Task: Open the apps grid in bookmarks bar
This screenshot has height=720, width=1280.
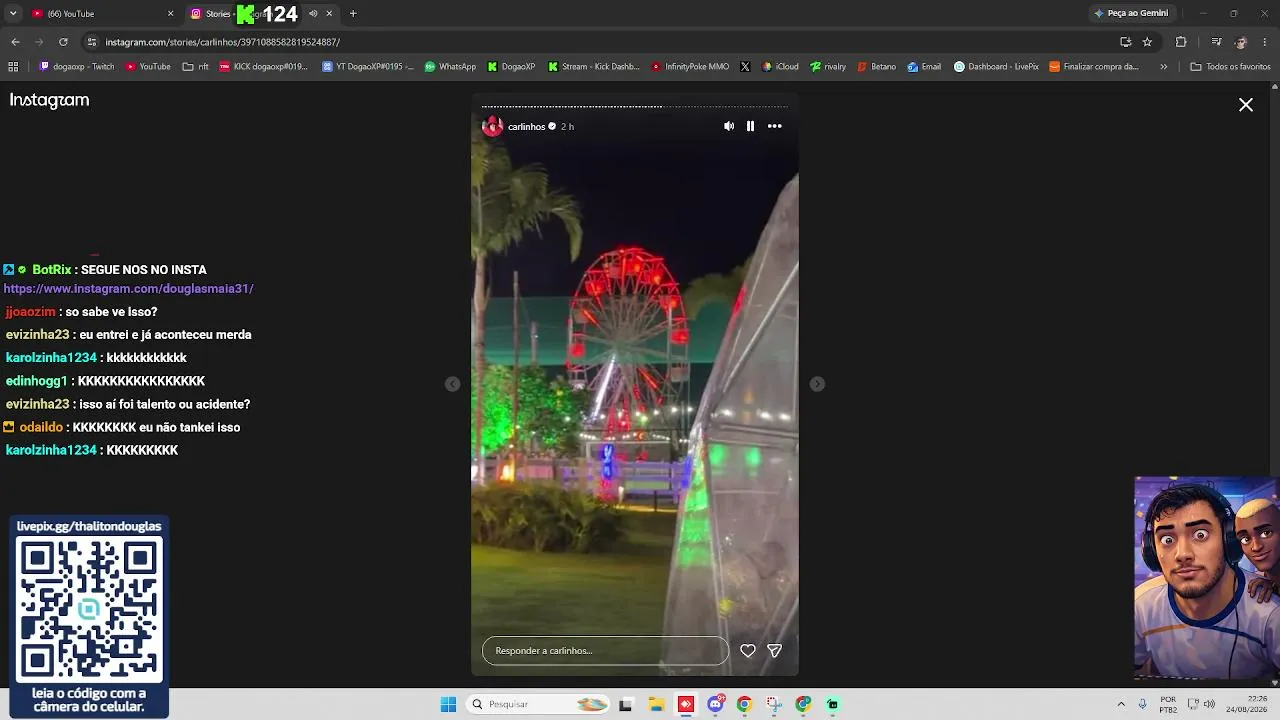Action: tap(13, 67)
